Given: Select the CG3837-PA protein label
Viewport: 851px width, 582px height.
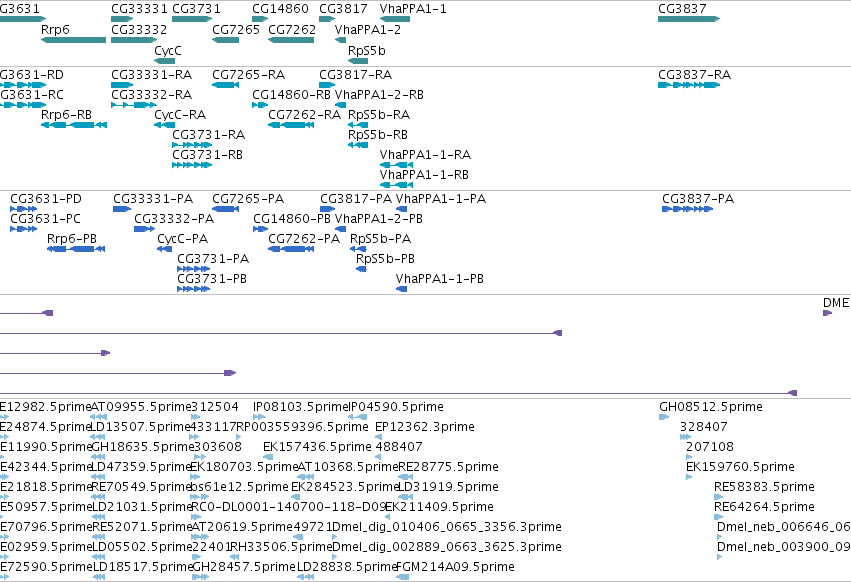Looking at the screenshot, I should click(698, 199).
